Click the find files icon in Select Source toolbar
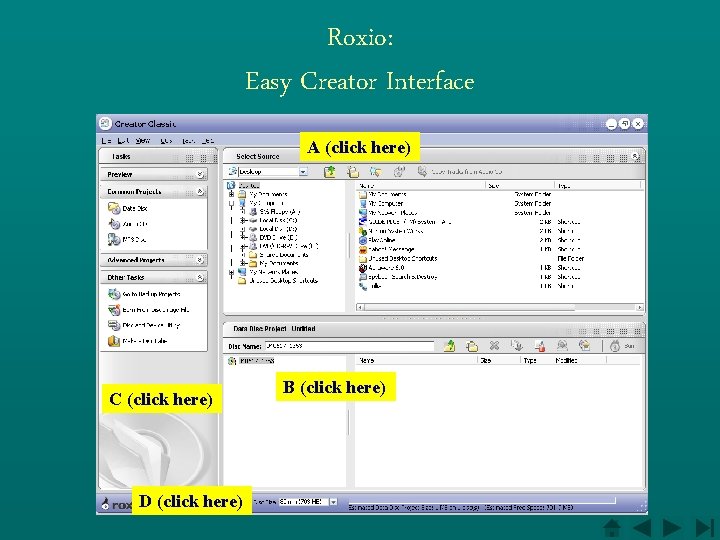Screen dimensions: 720x540 pyautogui.click(x=376, y=172)
